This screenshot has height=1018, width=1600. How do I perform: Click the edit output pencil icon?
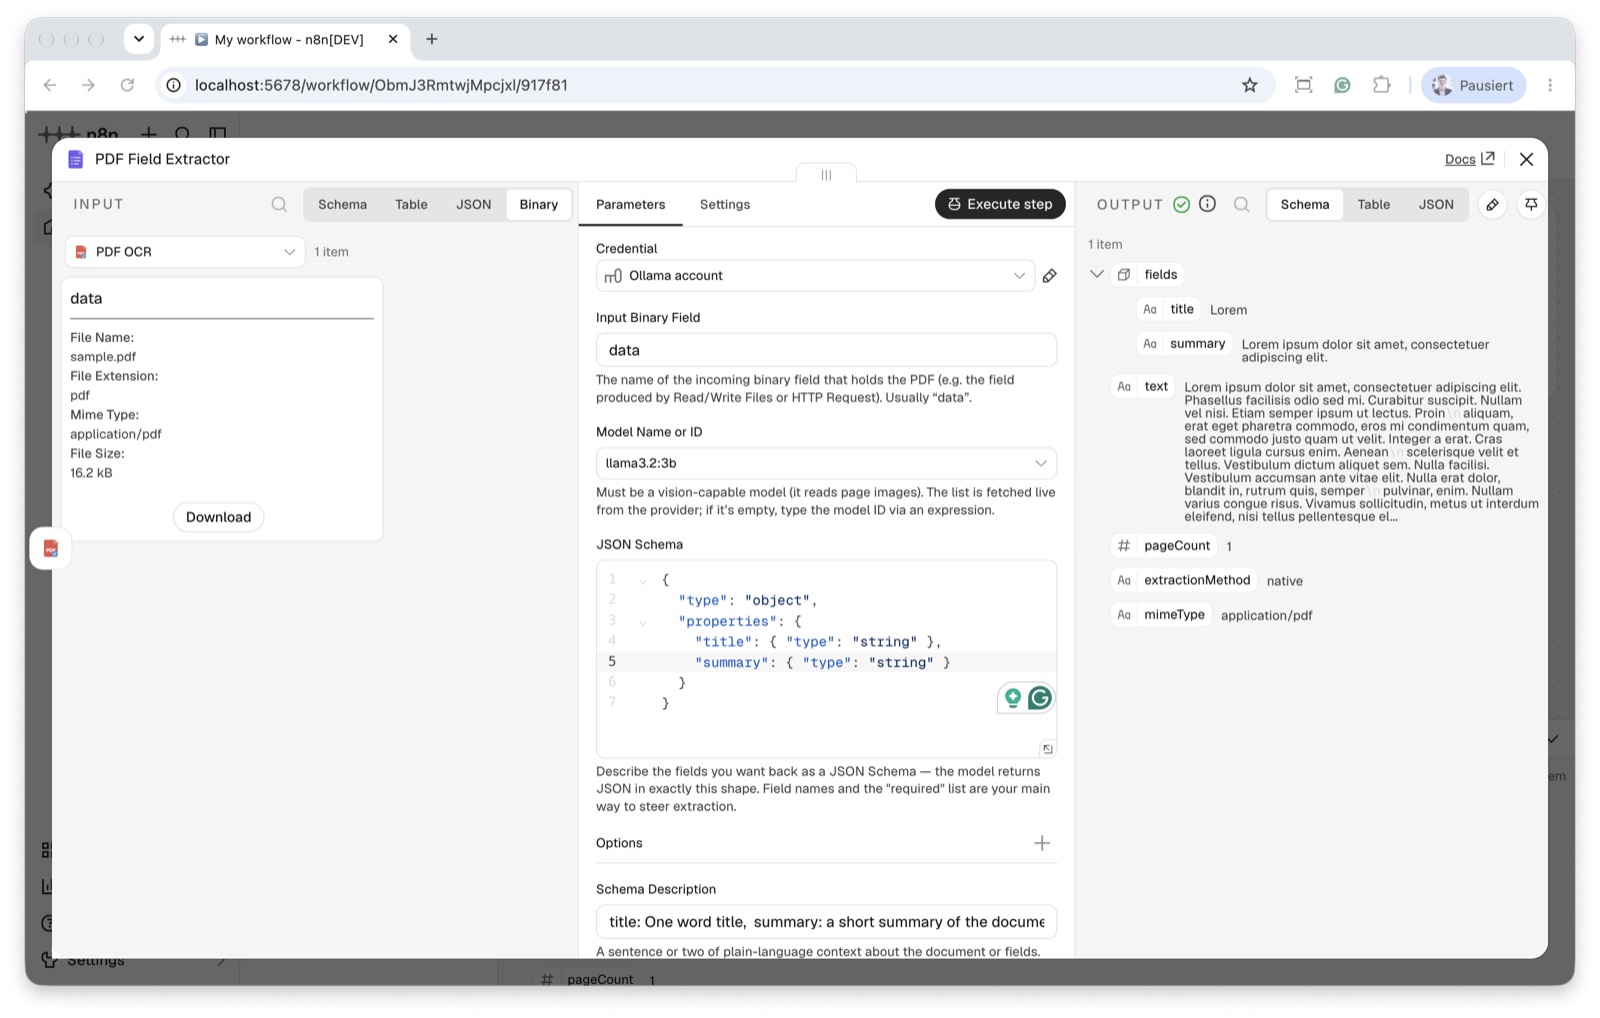1492,204
